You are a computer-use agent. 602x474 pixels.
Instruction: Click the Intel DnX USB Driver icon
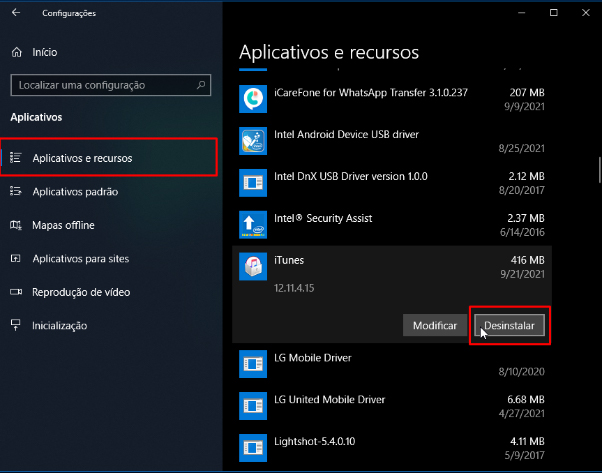click(x=253, y=183)
